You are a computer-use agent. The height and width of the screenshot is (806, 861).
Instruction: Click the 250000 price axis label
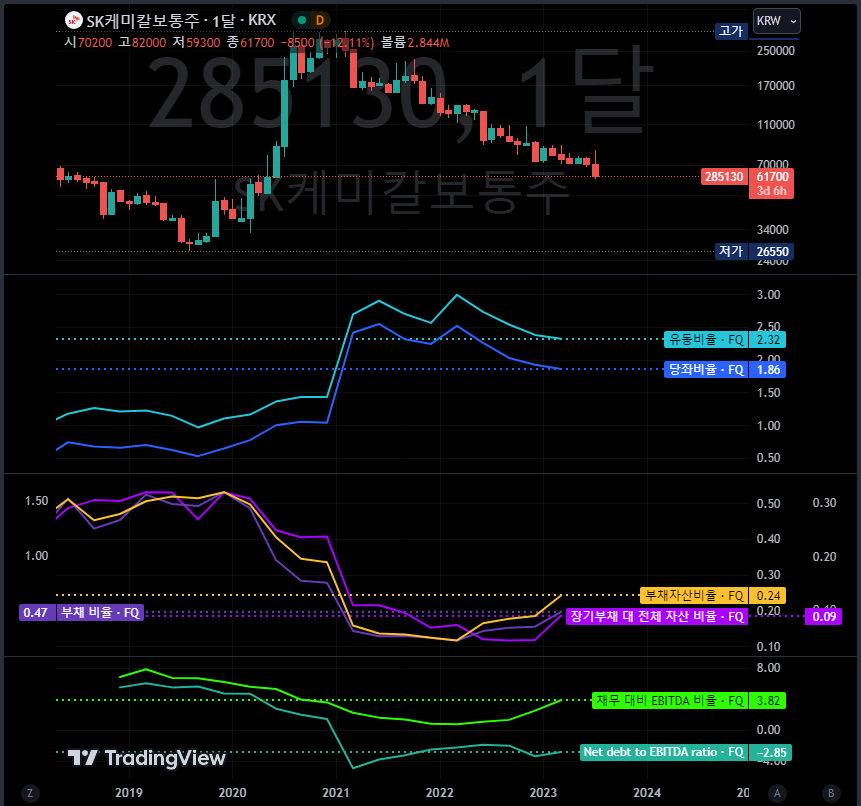(775, 51)
